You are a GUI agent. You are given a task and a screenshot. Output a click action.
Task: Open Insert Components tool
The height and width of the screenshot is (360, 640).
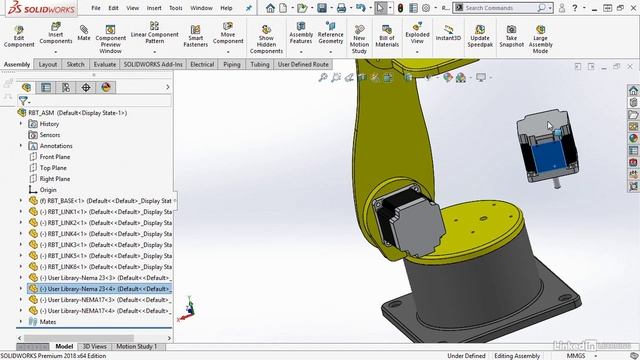point(56,34)
